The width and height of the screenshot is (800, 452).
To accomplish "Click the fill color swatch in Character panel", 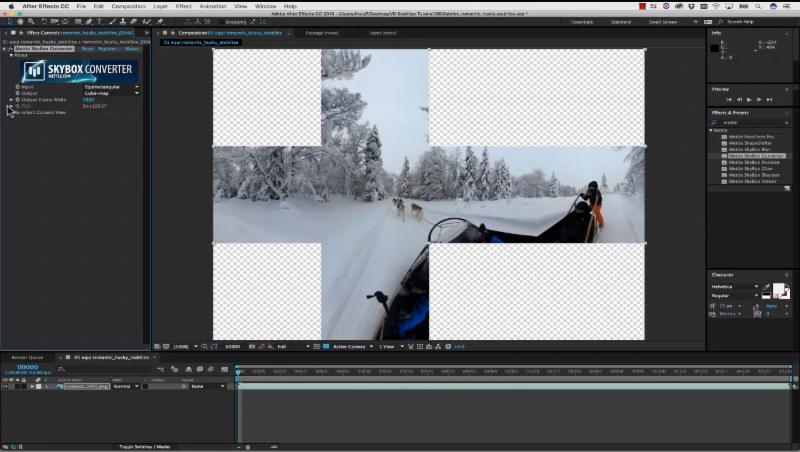I will (x=778, y=288).
